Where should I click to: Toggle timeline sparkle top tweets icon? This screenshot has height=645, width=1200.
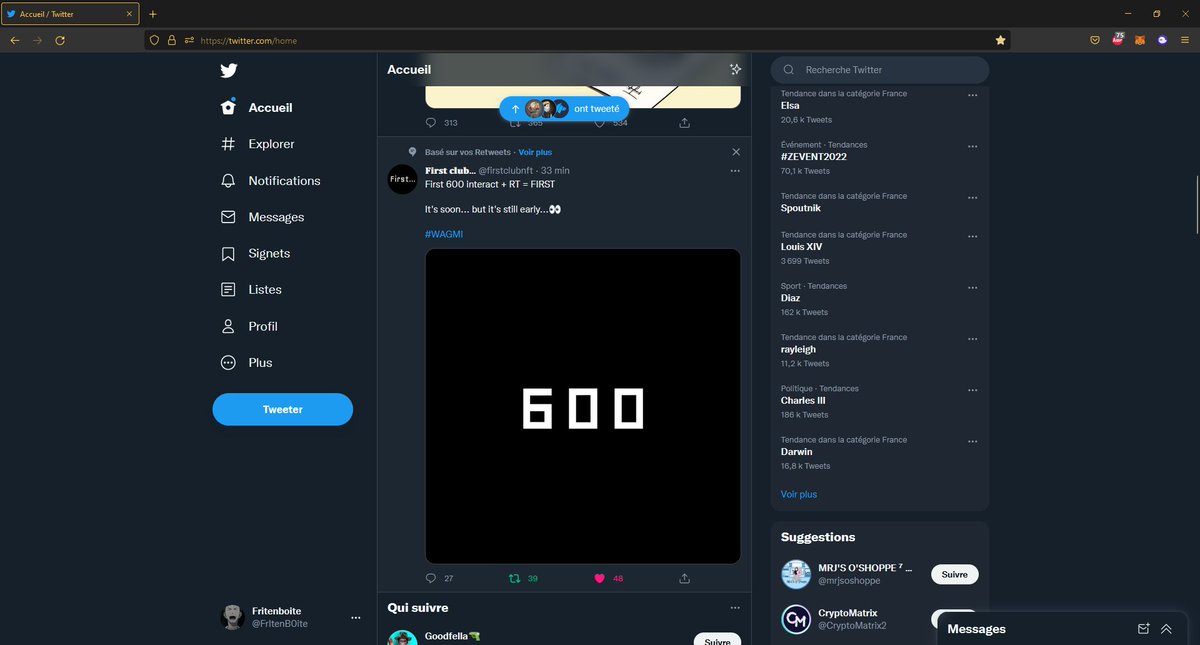pos(735,70)
